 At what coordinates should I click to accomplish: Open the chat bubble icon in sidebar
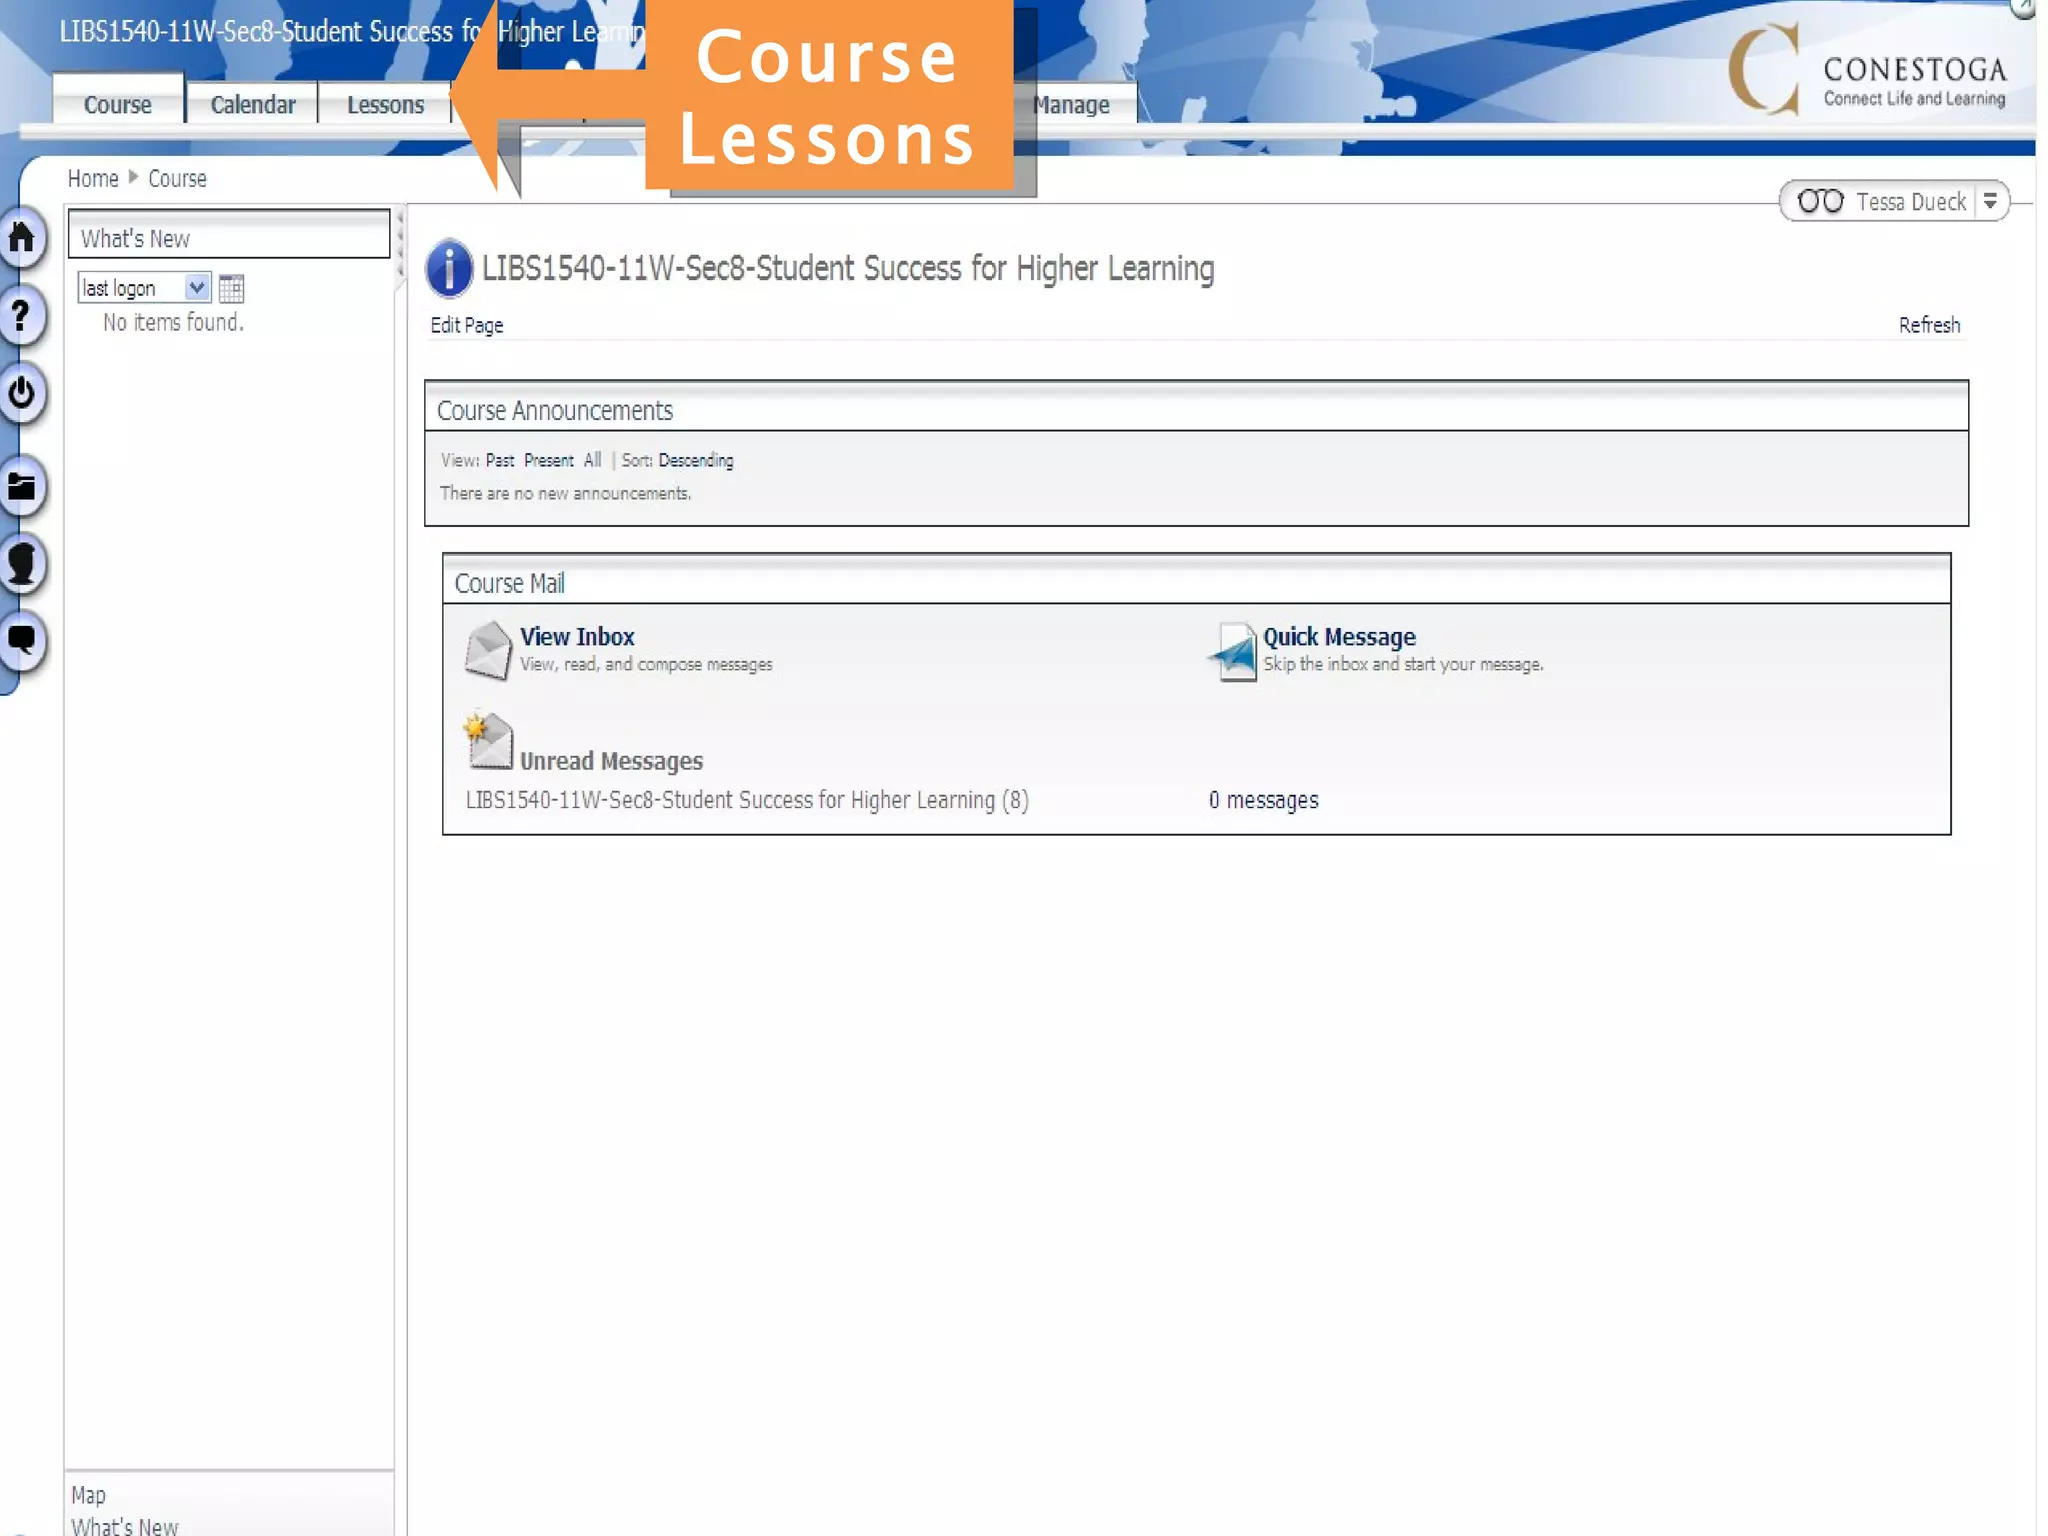(20, 639)
